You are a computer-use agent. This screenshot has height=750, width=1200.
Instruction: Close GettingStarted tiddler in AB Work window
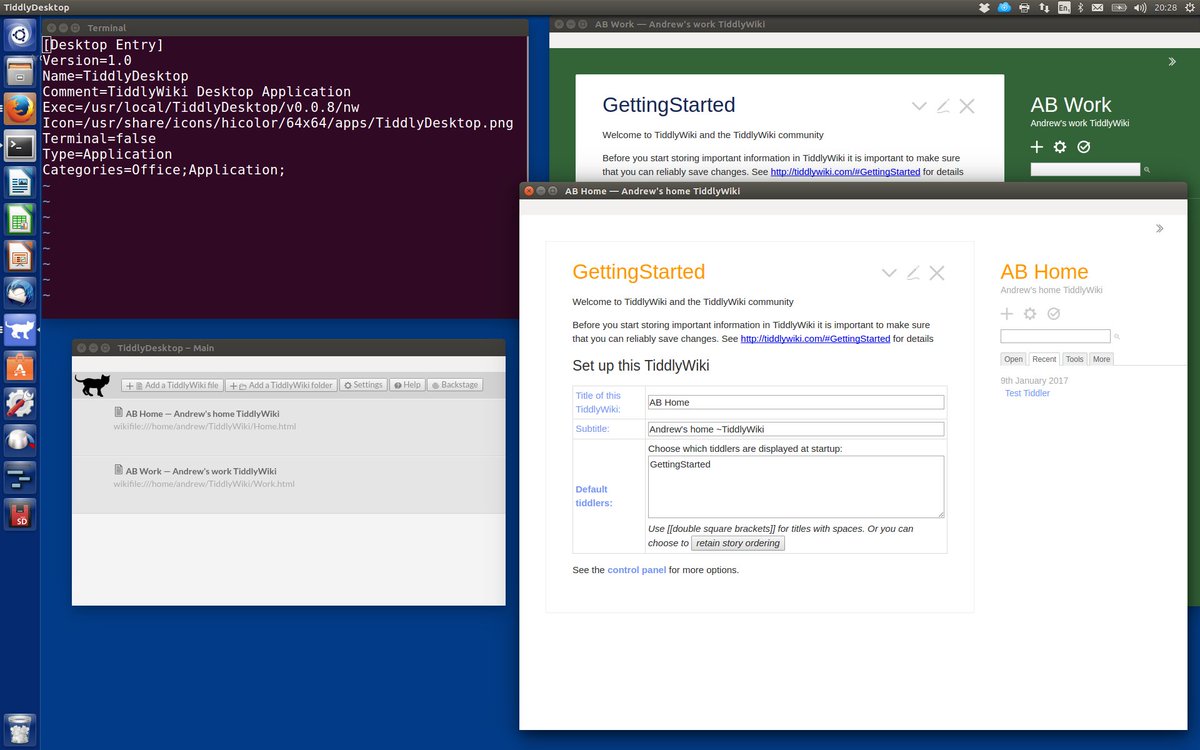click(967, 106)
